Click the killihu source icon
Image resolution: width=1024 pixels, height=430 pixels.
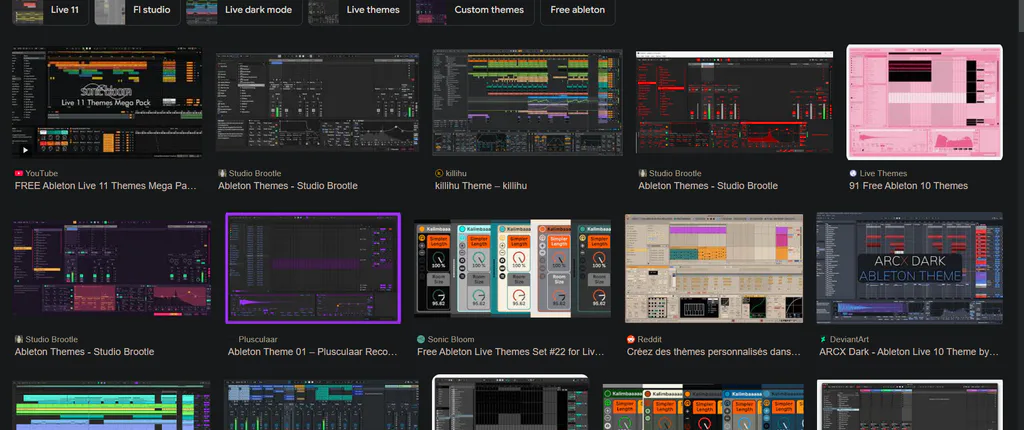439,173
